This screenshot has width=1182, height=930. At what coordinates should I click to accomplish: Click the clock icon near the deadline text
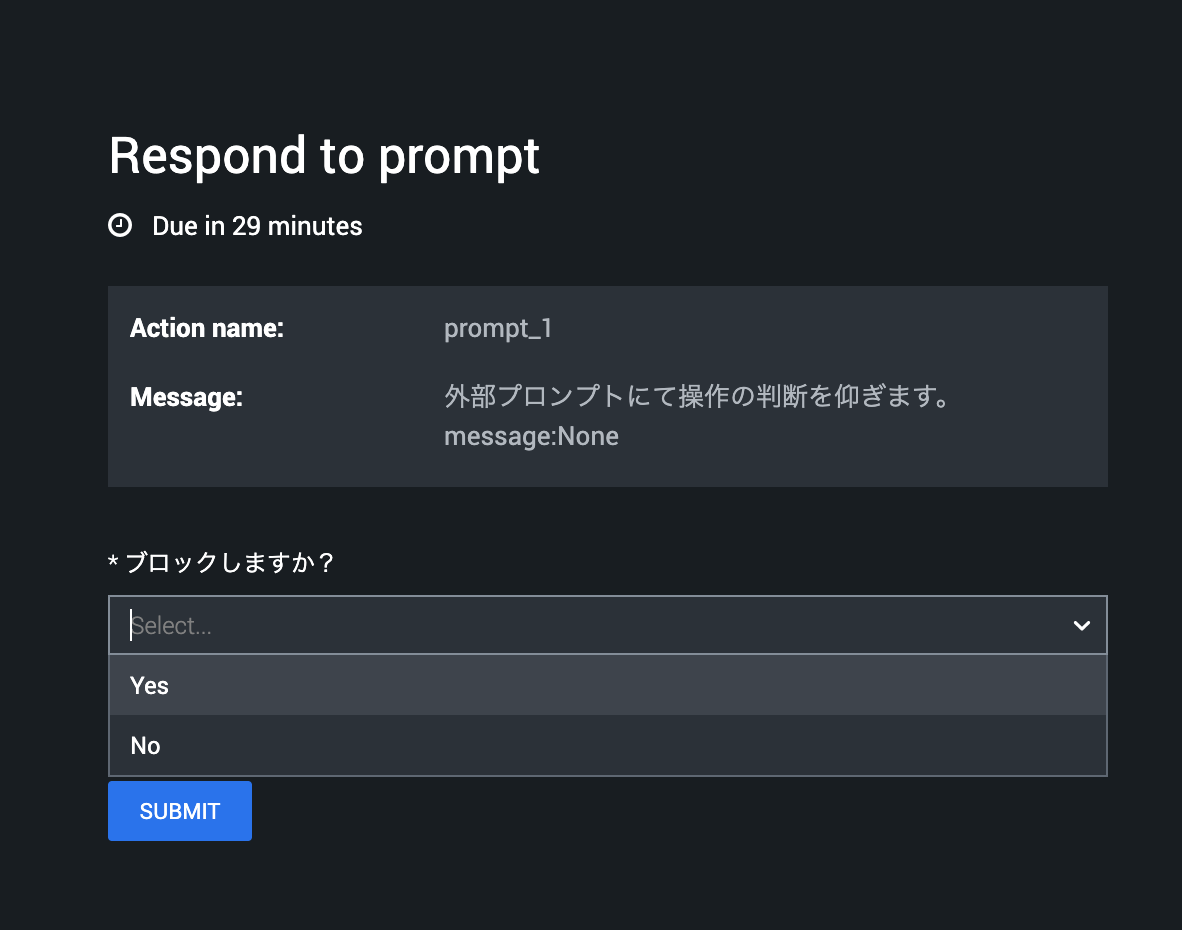coord(120,225)
